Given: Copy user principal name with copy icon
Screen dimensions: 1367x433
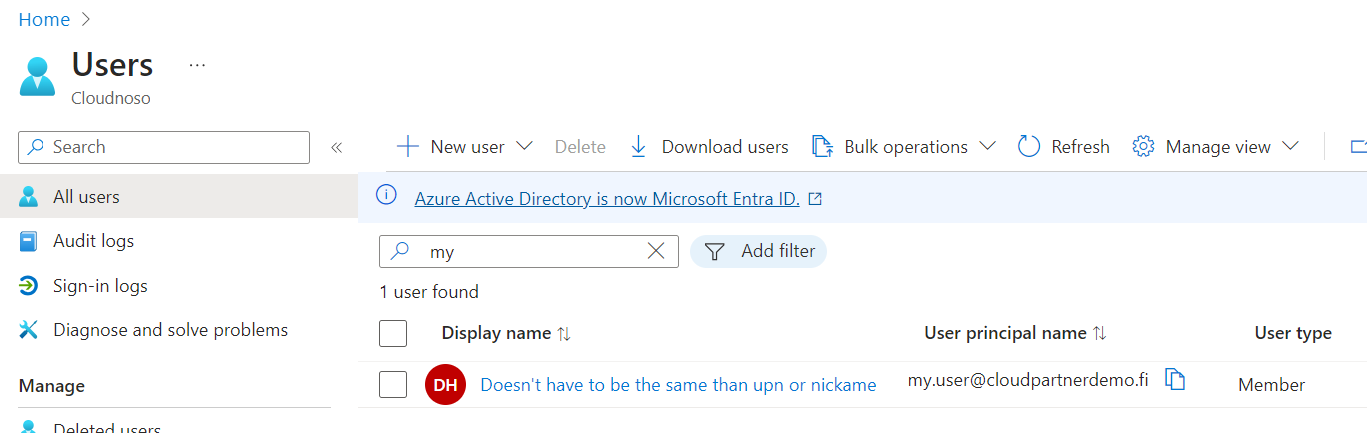Looking at the screenshot, I should click(x=1176, y=380).
